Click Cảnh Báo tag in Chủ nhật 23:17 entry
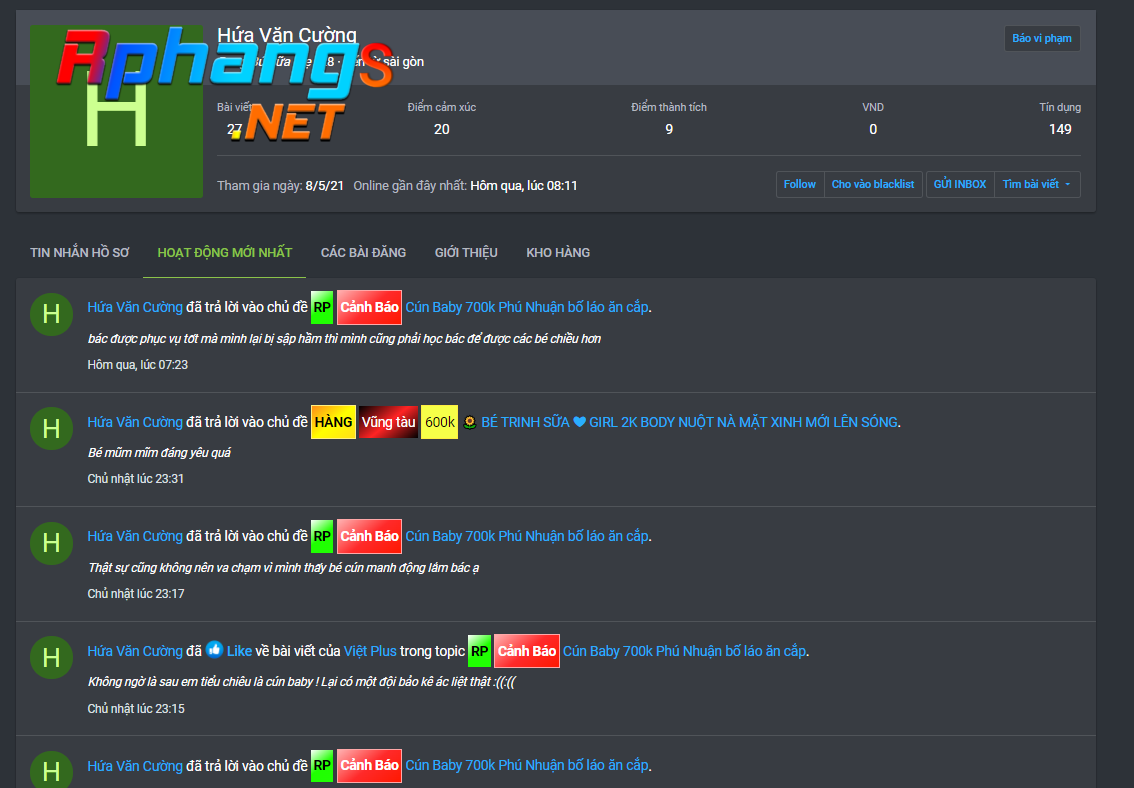This screenshot has width=1134, height=788. pyautogui.click(x=370, y=536)
